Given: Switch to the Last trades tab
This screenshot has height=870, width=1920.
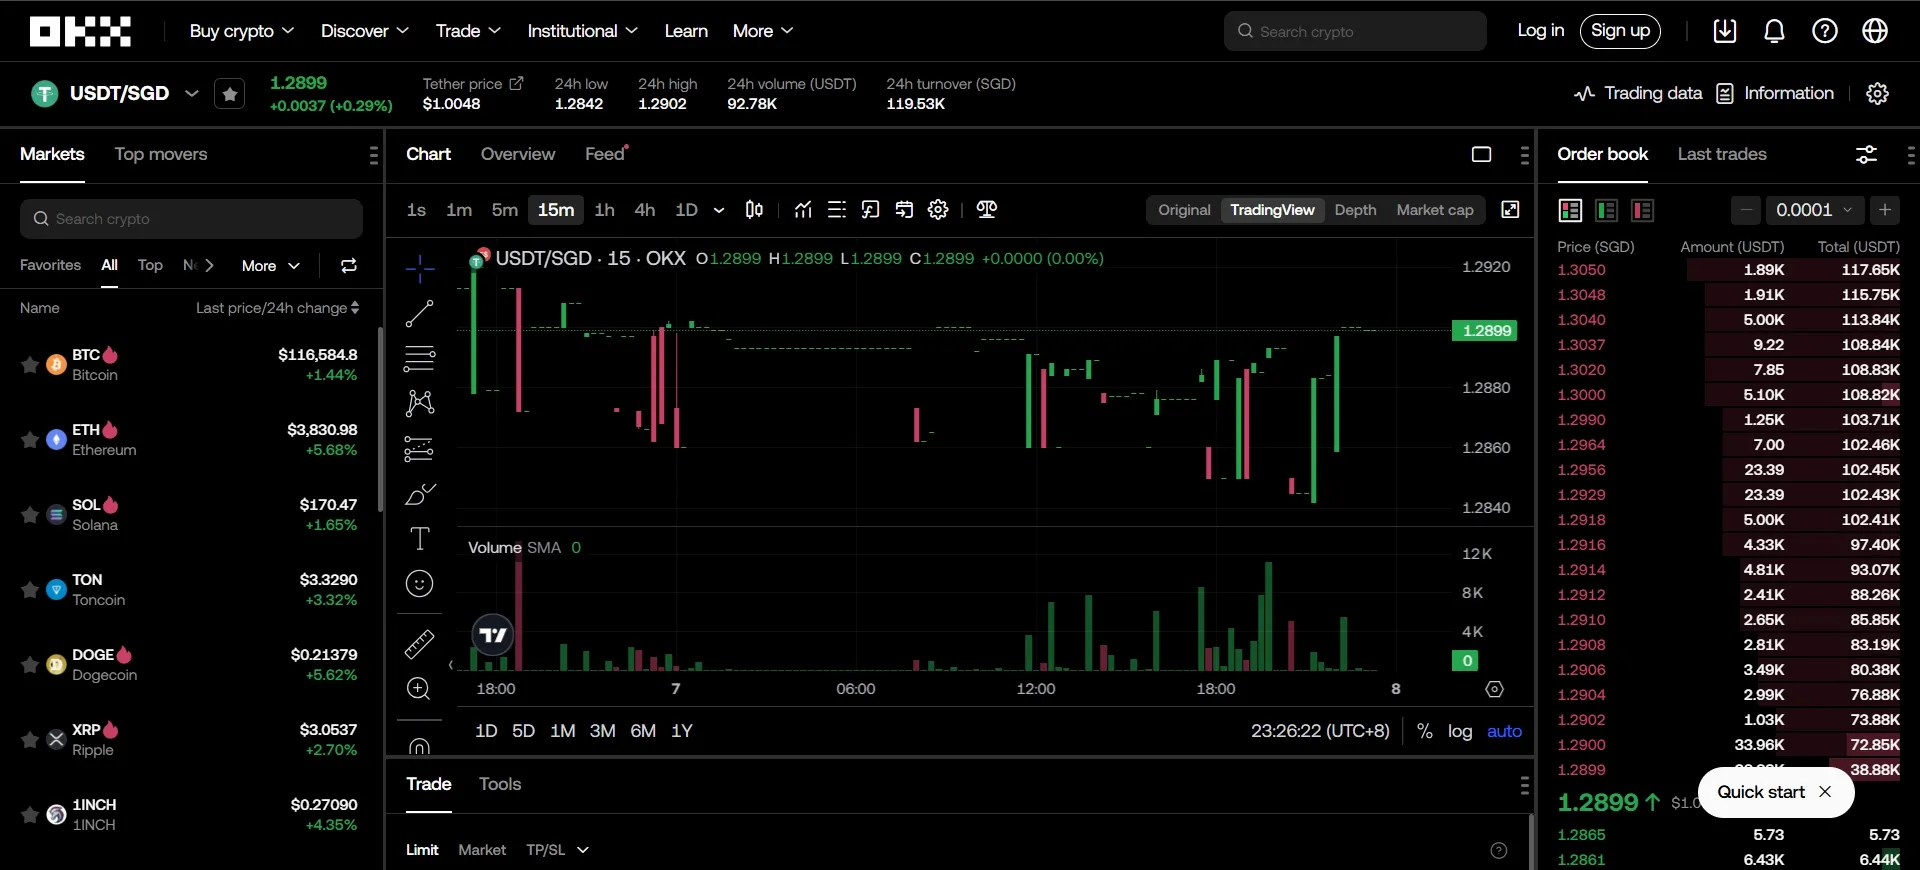Looking at the screenshot, I should (x=1721, y=154).
